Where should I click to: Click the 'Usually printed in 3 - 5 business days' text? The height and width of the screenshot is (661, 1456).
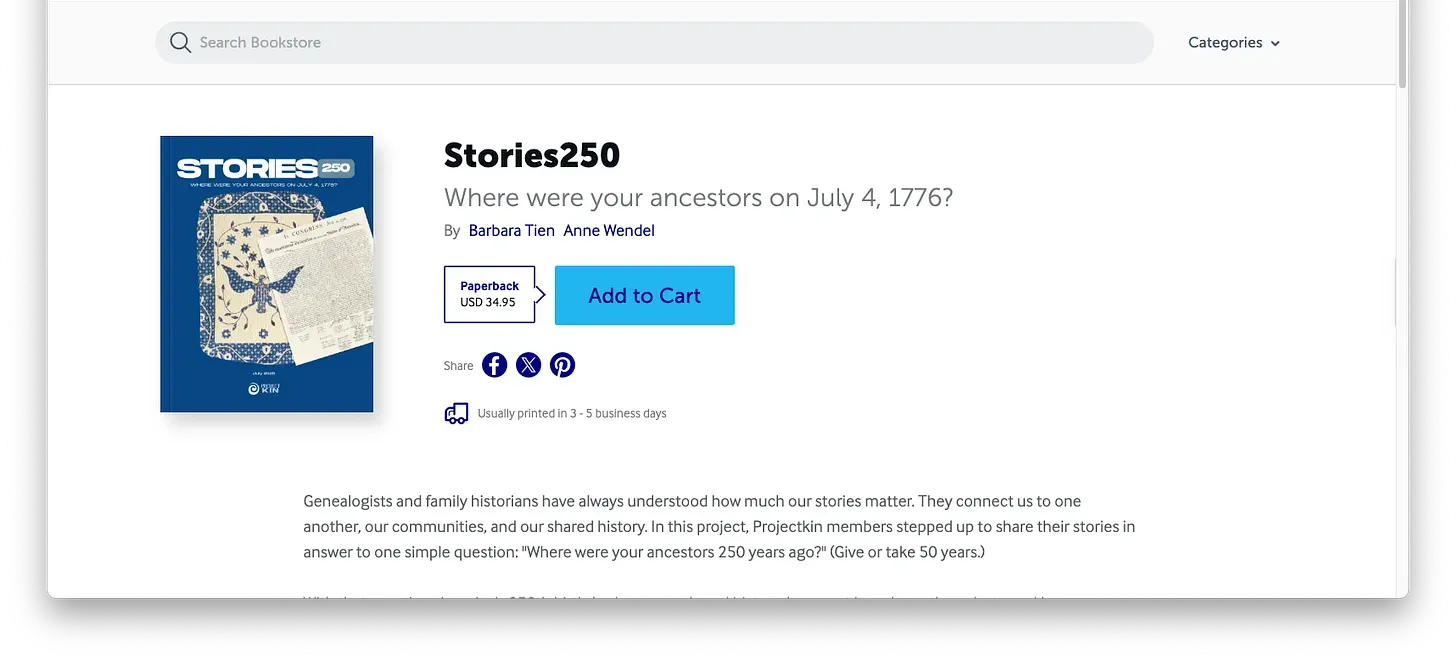572,413
